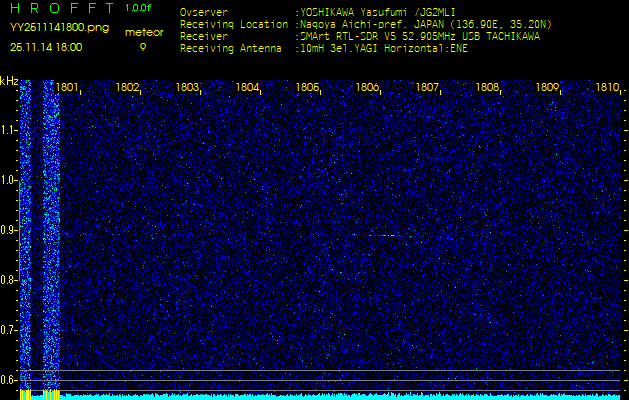Viewport: 629px width, 400px height.
Task: Pick the 1803 time tick
Action: (188, 87)
